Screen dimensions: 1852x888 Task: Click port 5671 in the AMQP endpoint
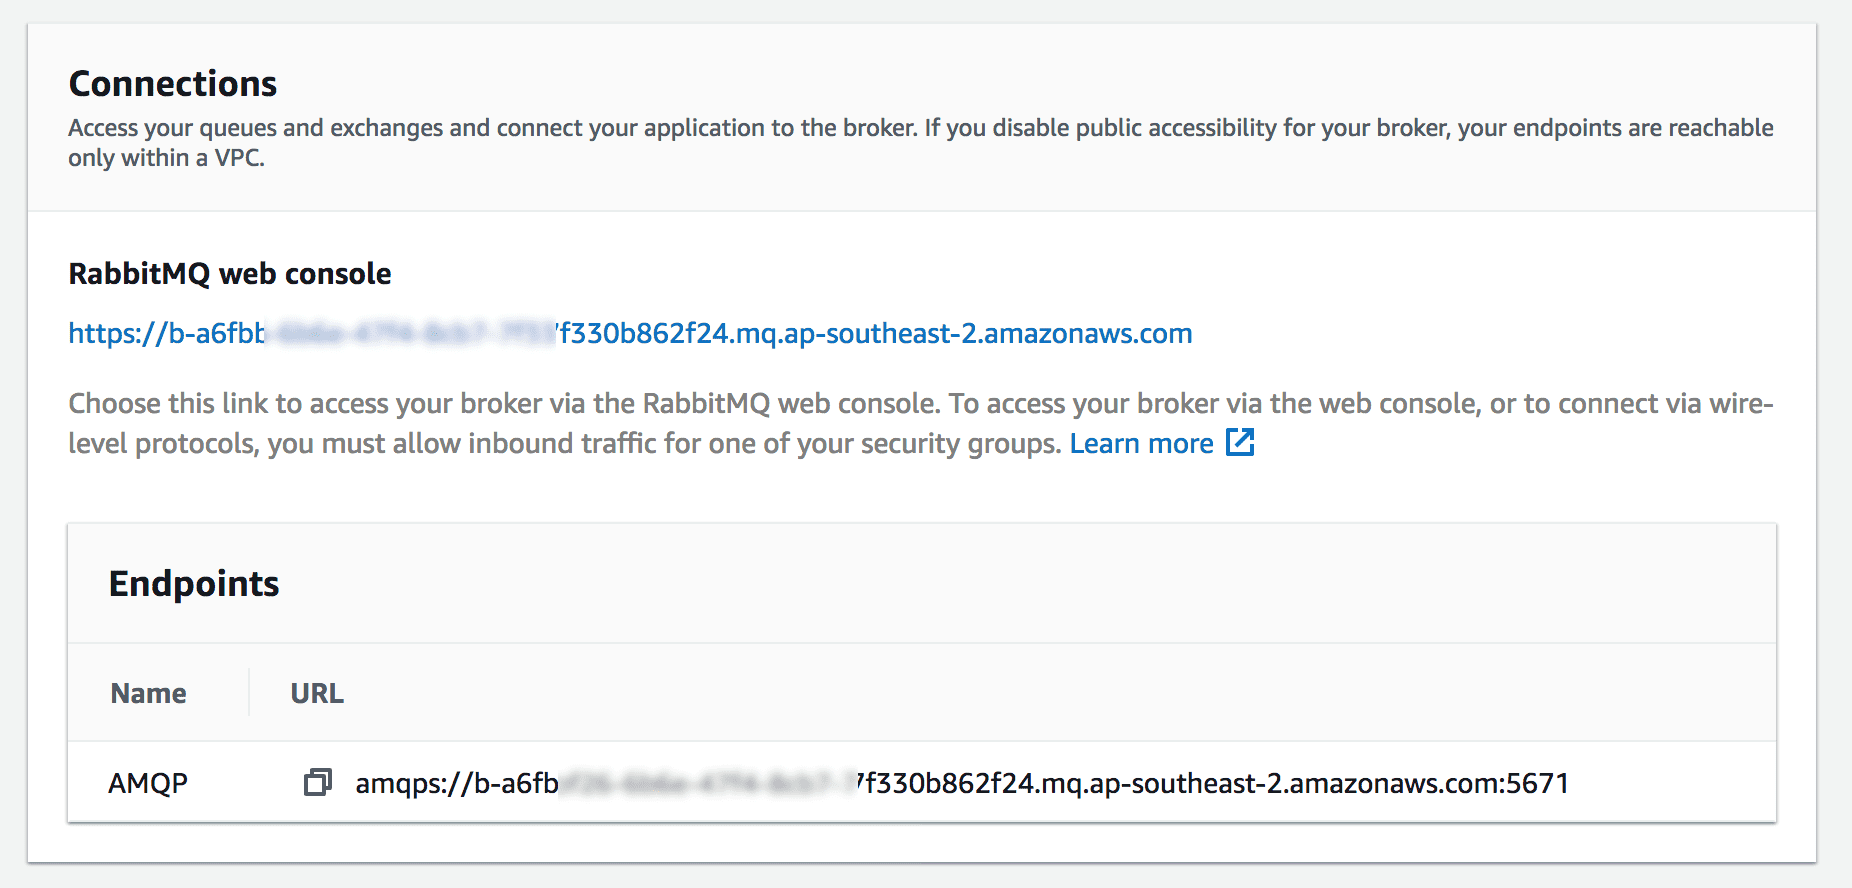coord(1538,783)
